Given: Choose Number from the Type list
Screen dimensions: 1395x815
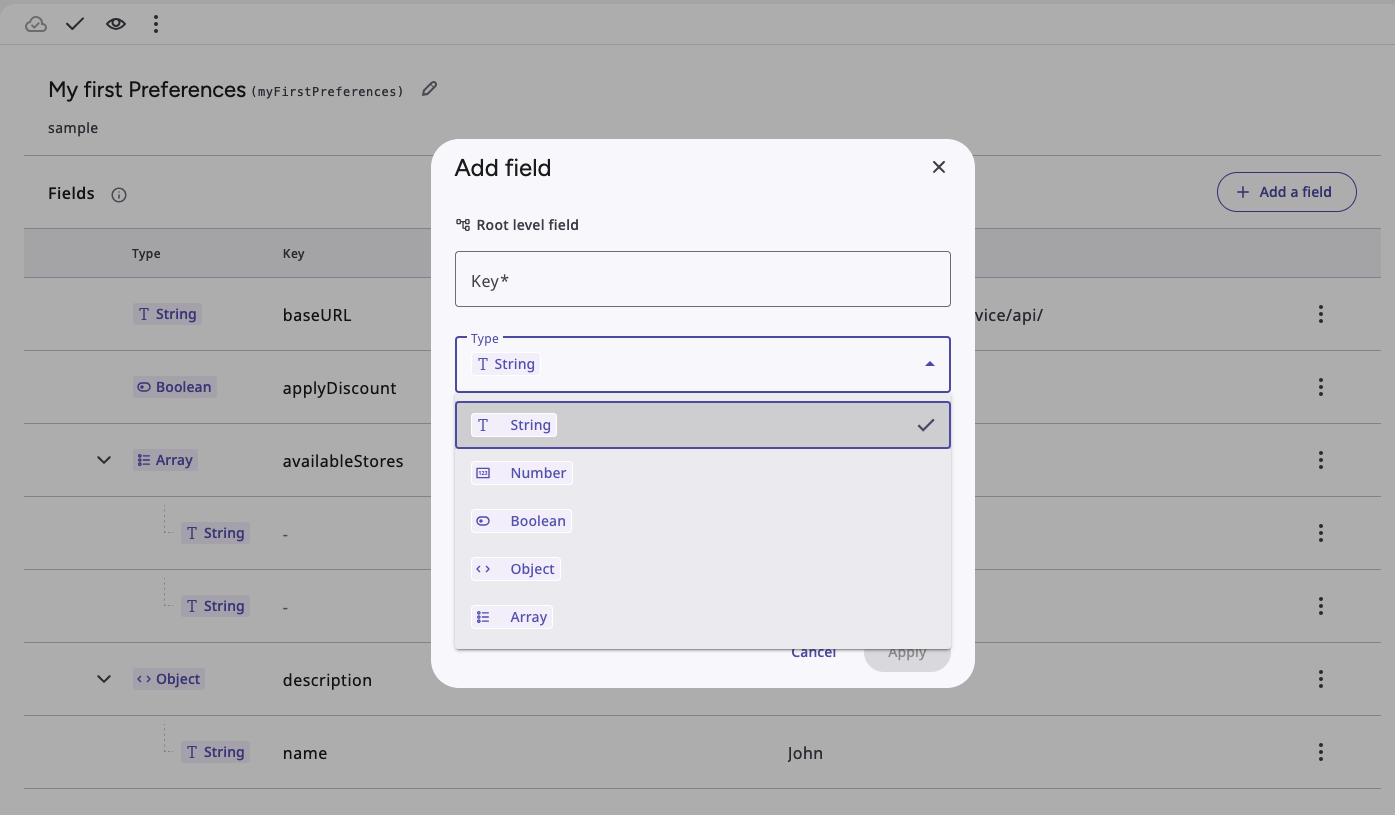Looking at the screenshot, I should pos(703,473).
